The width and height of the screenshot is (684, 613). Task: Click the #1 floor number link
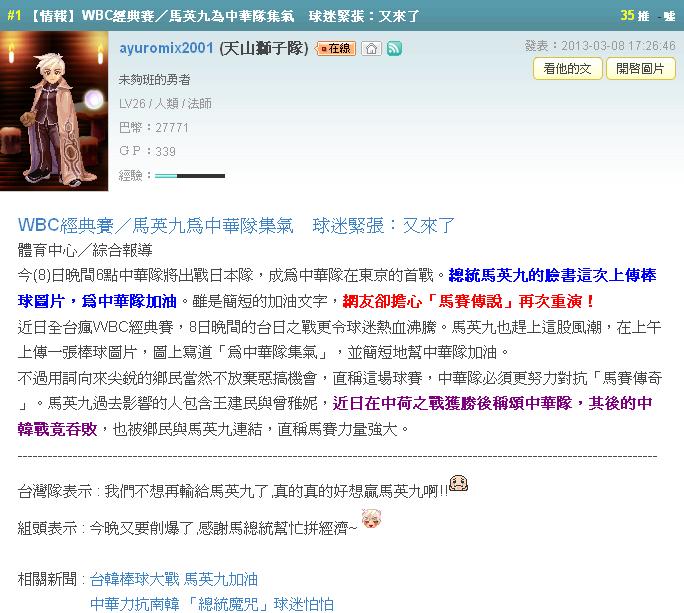pos(14,16)
